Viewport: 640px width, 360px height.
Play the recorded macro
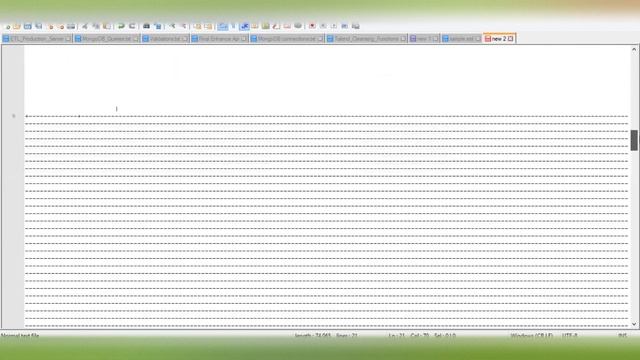[334, 27]
